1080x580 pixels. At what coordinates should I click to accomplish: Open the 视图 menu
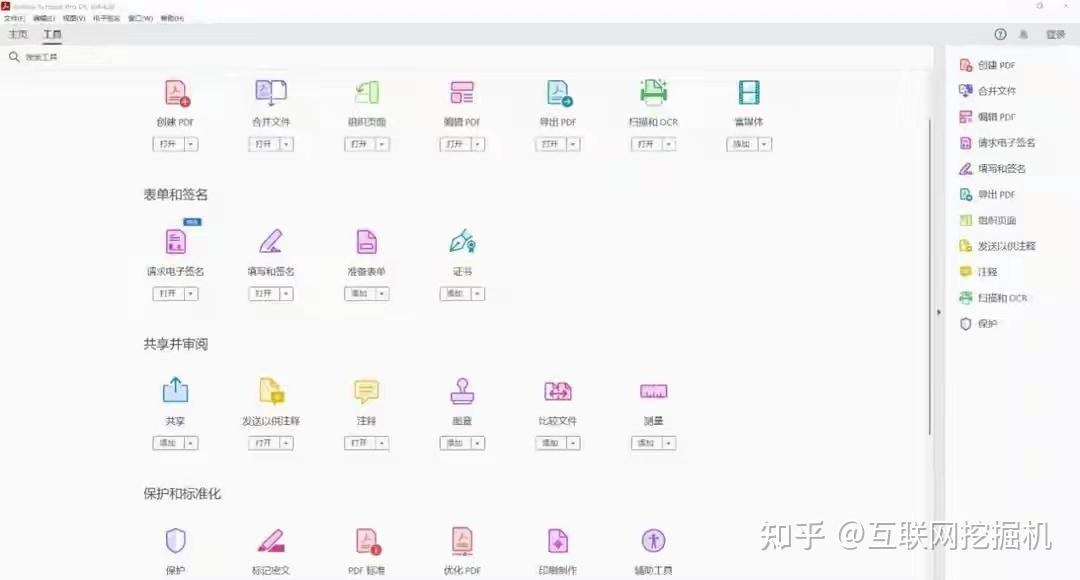pos(74,18)
